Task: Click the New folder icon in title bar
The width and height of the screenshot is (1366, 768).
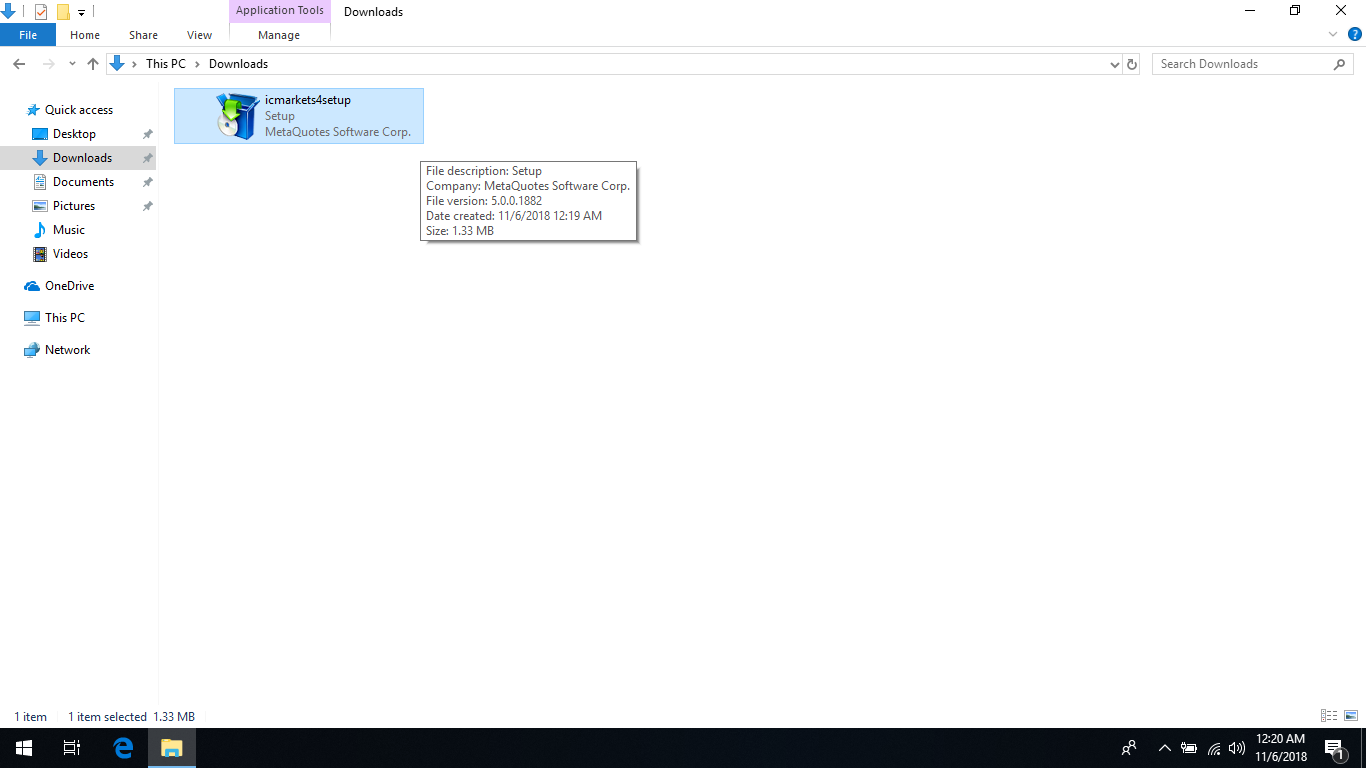Action: pyautogui.click(x=63, y=12)
